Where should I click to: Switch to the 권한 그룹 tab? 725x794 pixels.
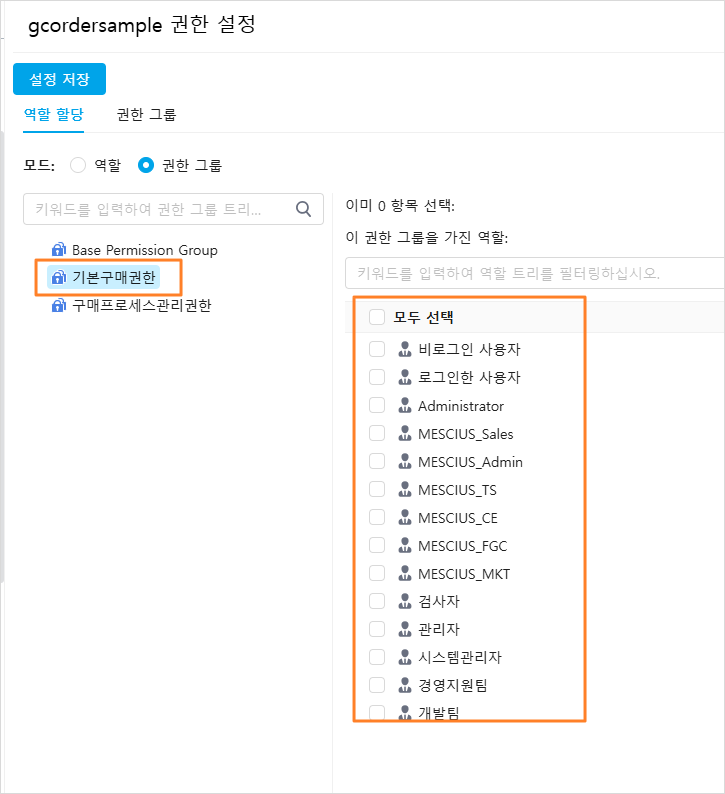pyautogui.click(x=146, y=115)
